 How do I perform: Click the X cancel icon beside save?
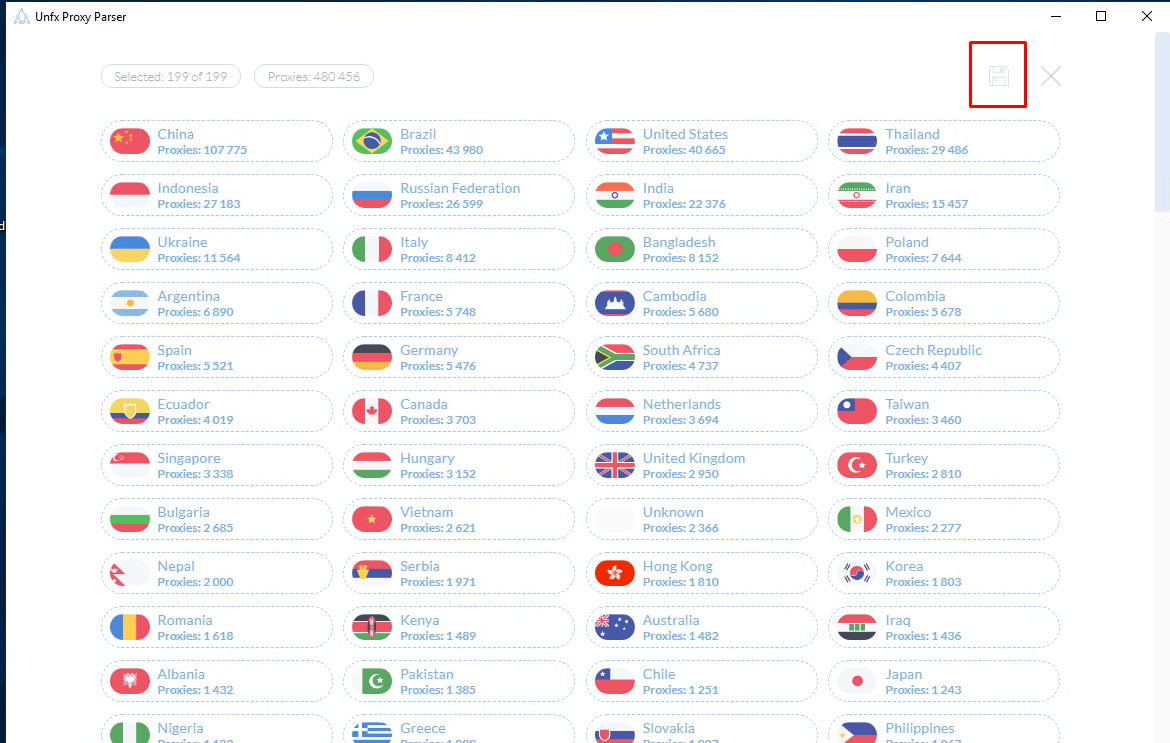point(1050,76)
